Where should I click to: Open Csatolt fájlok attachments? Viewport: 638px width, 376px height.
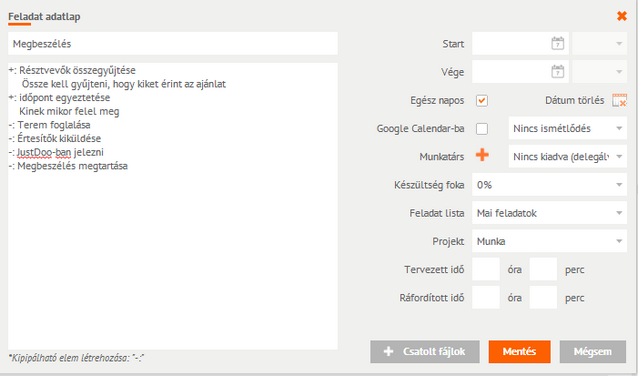point(425,352)
